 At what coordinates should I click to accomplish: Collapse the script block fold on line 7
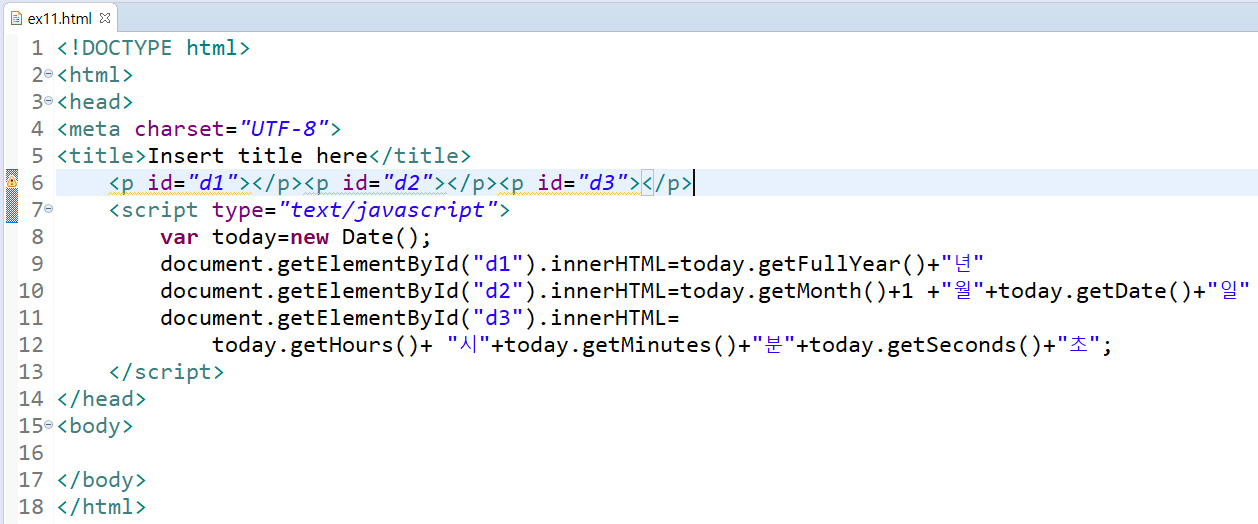click(48, 209)
